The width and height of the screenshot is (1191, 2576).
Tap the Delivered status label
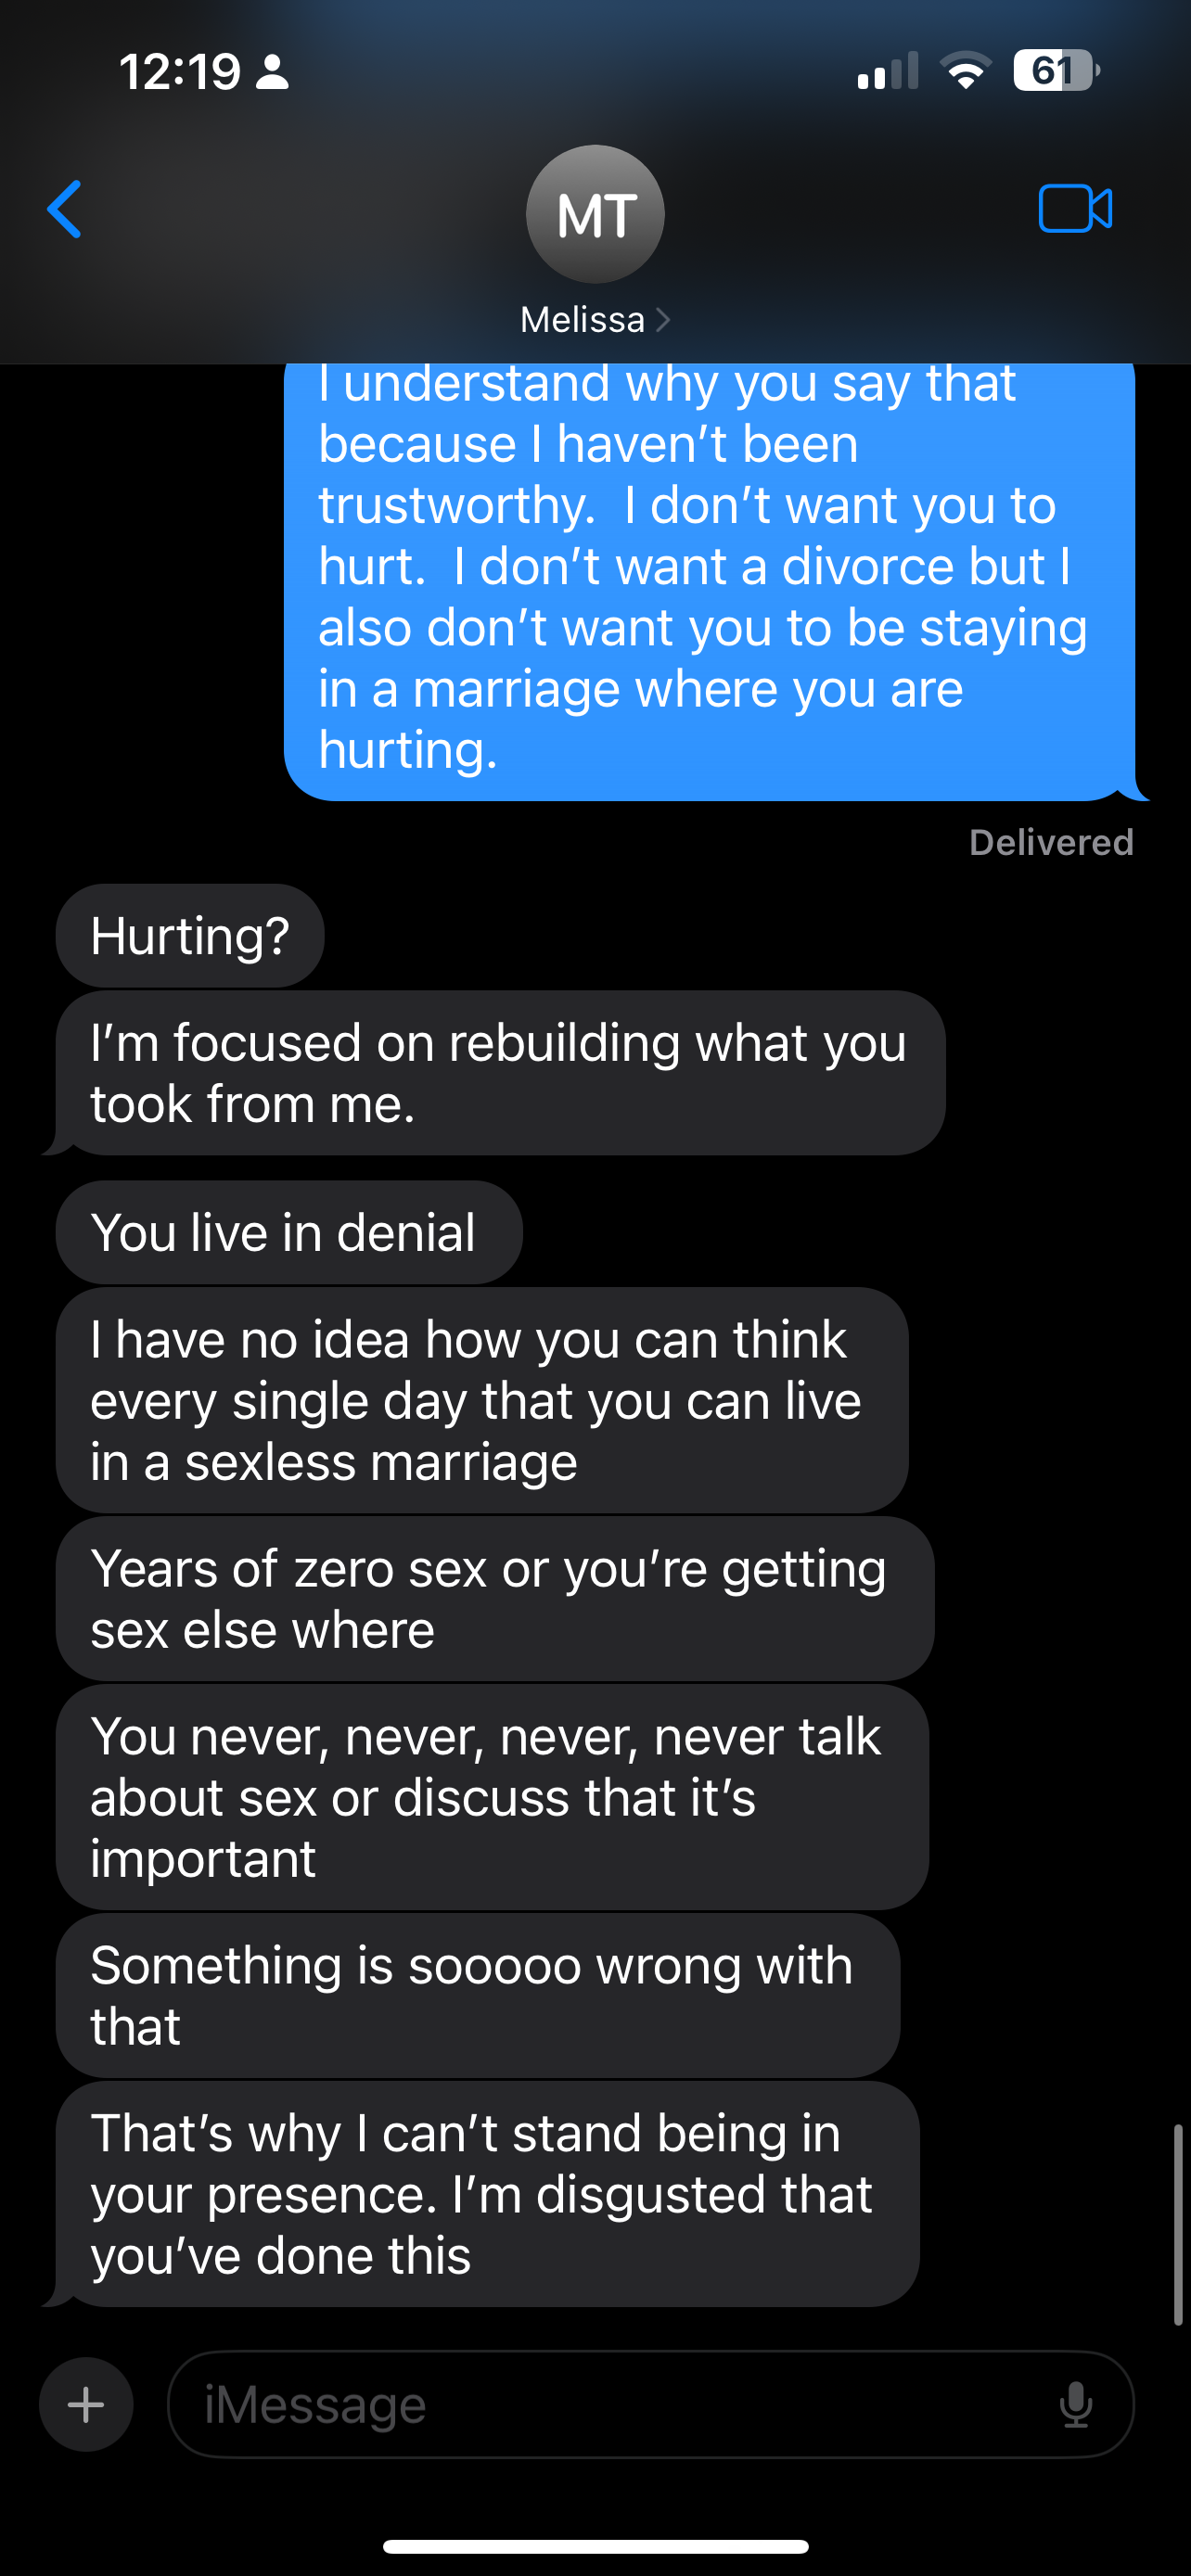coord(1051,842)
